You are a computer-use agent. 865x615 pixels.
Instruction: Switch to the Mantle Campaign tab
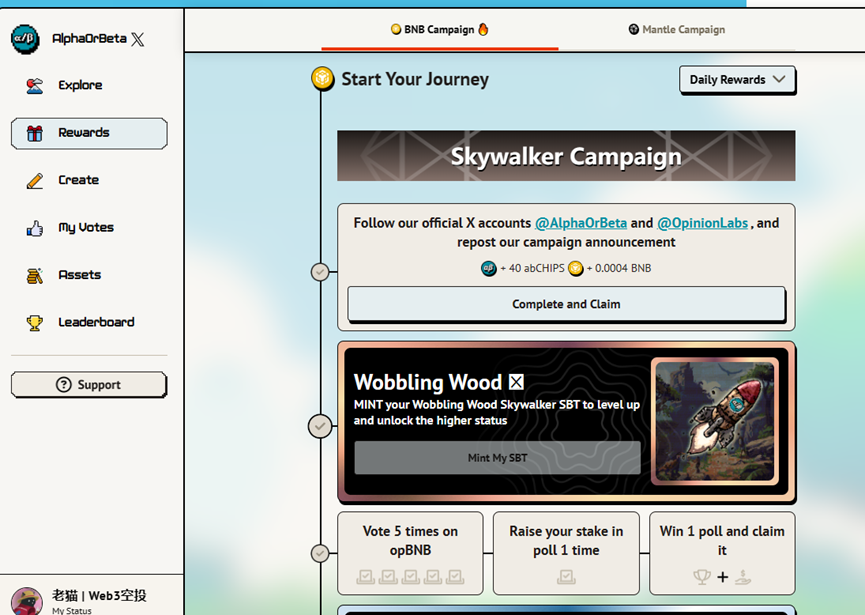[x=677, y=30]
